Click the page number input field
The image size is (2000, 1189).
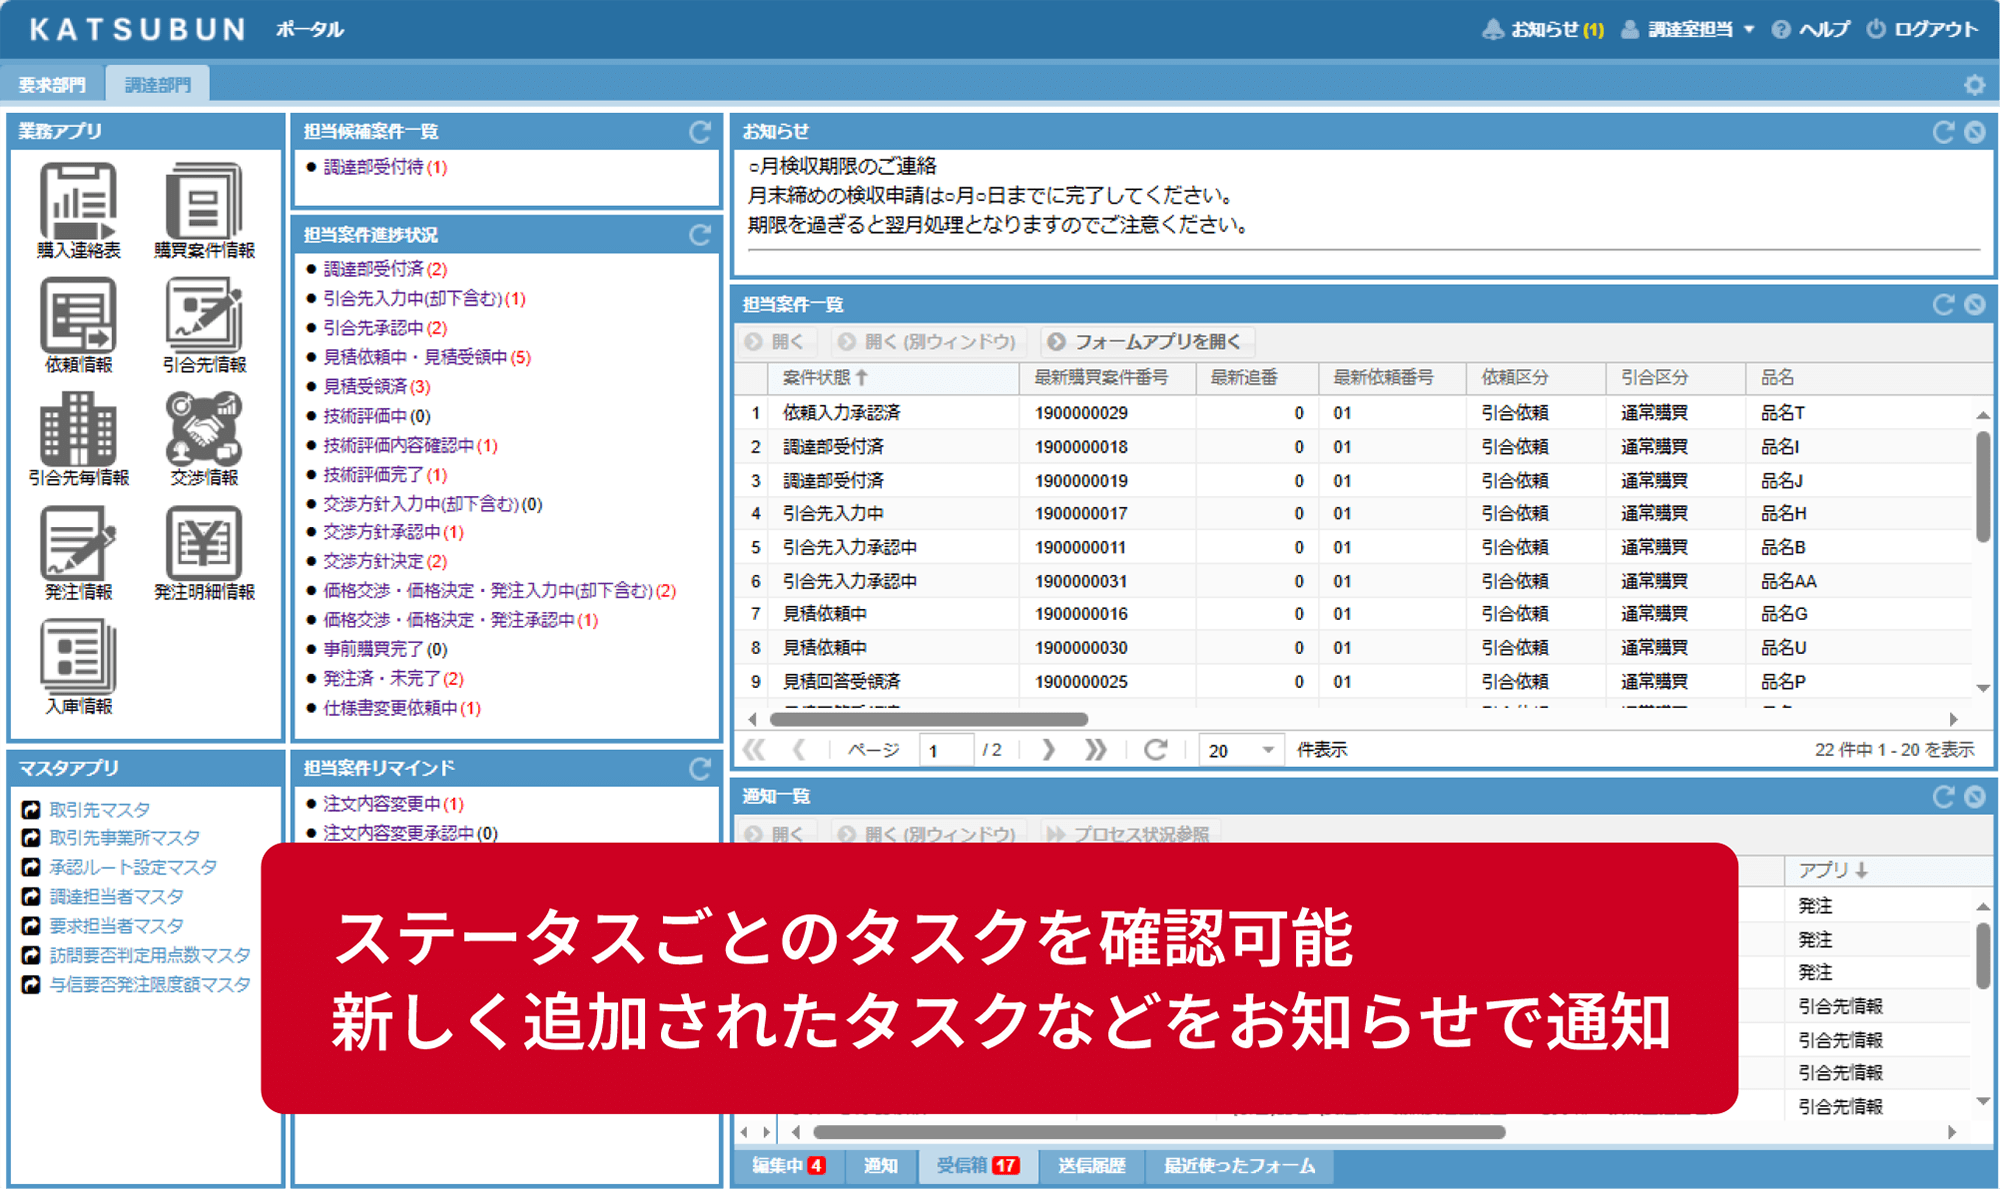coord(945,749)
